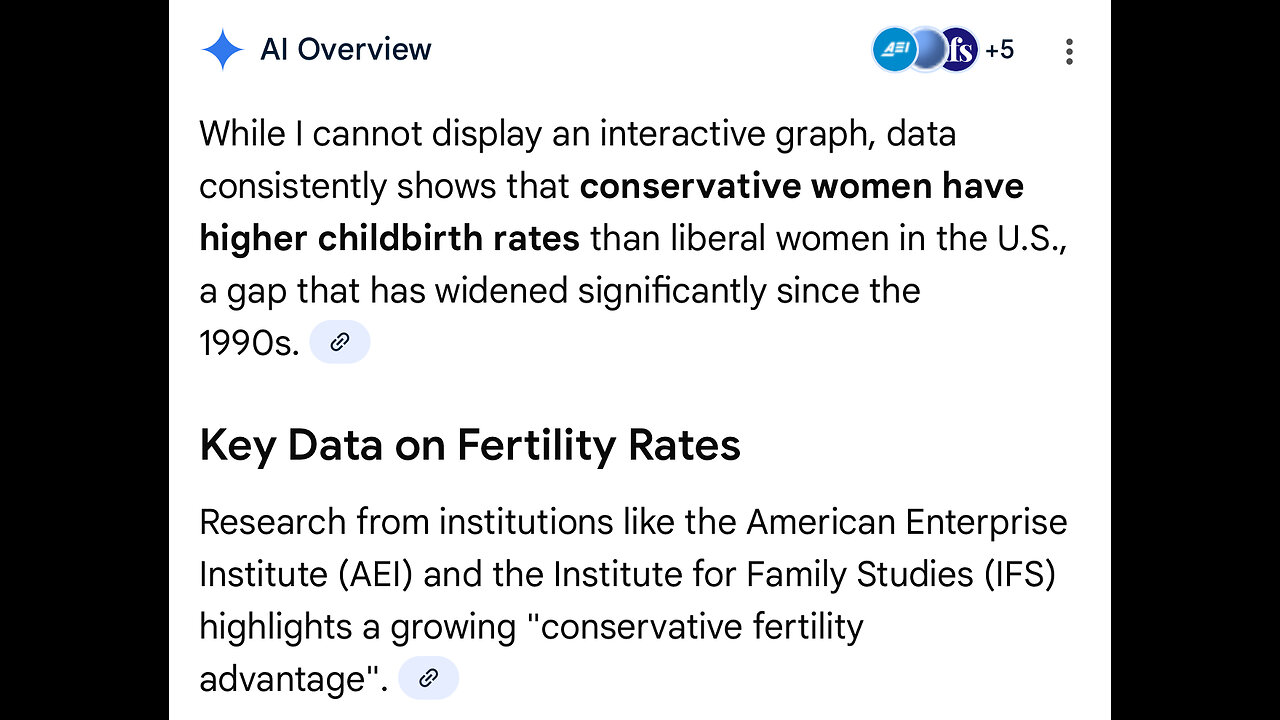Click the "AI Overview" title label
Screen dimensions: 1280x720
[345, 49]
